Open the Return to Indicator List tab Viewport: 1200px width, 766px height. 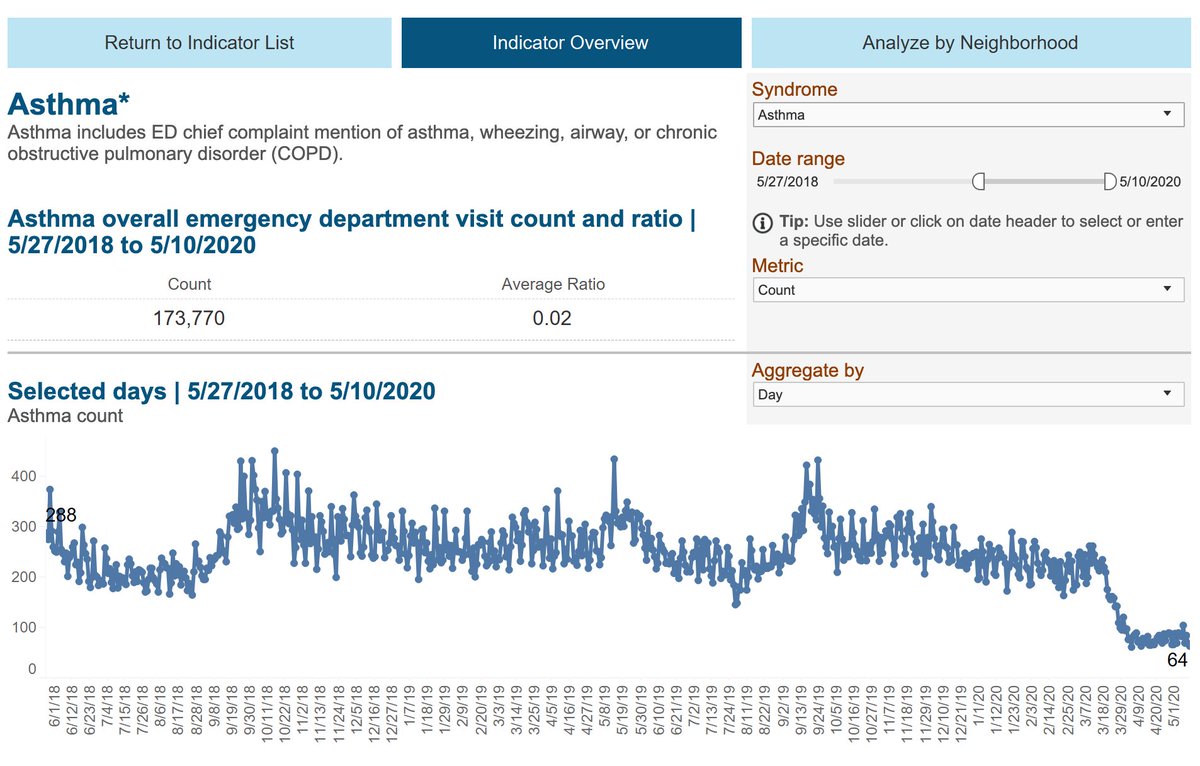coord(200,43)
